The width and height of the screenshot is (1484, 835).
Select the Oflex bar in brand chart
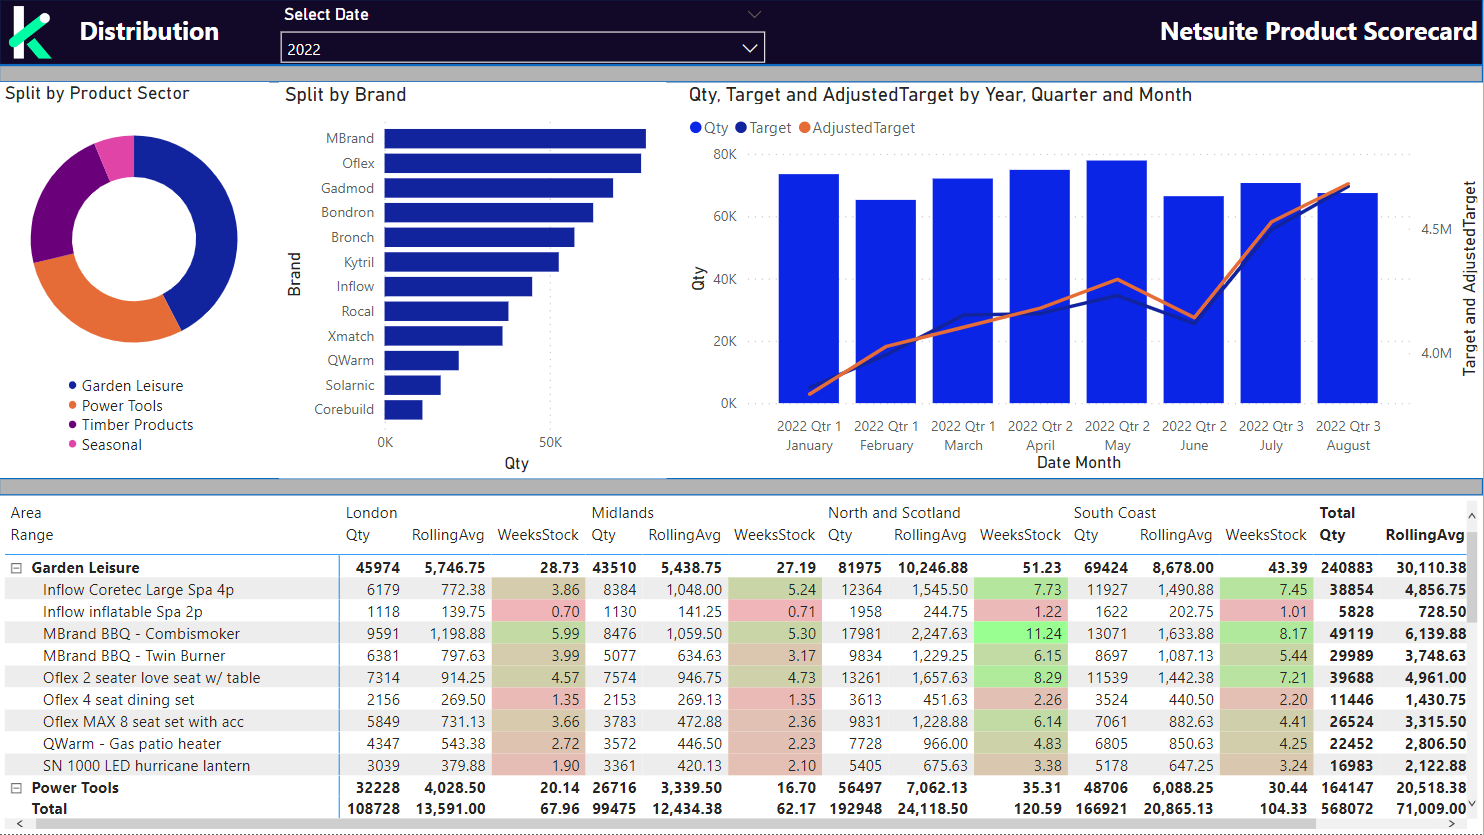pos(513,163)
